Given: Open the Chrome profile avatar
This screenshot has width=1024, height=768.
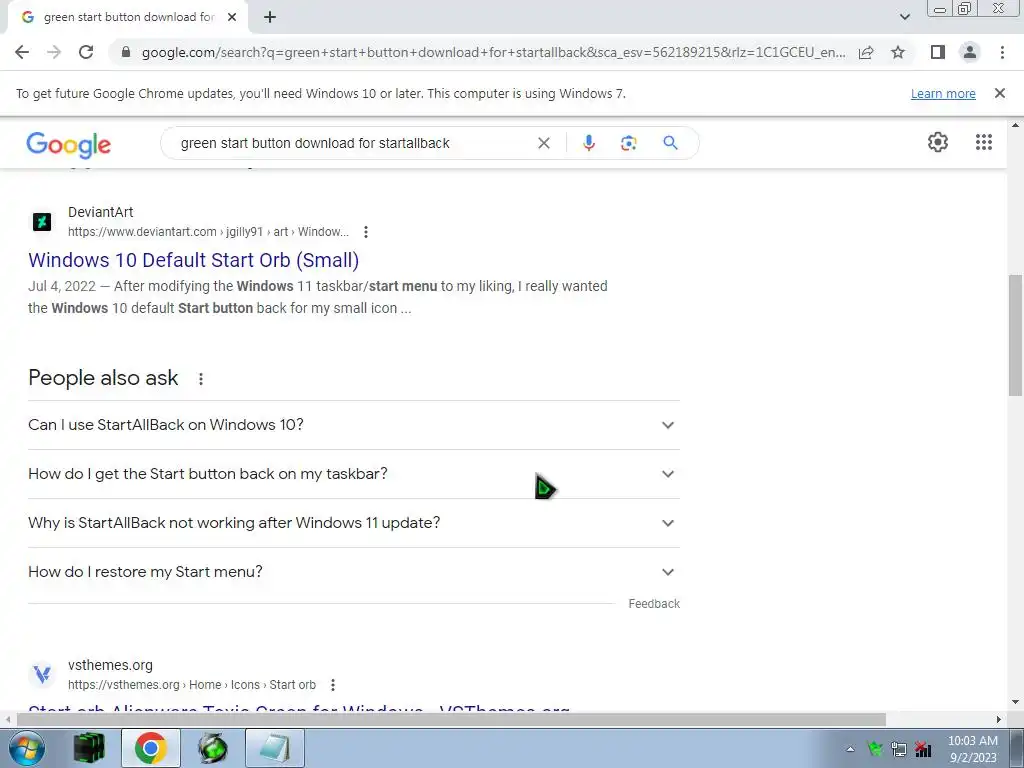Looking at the screenshot, I should pos(970,52).
